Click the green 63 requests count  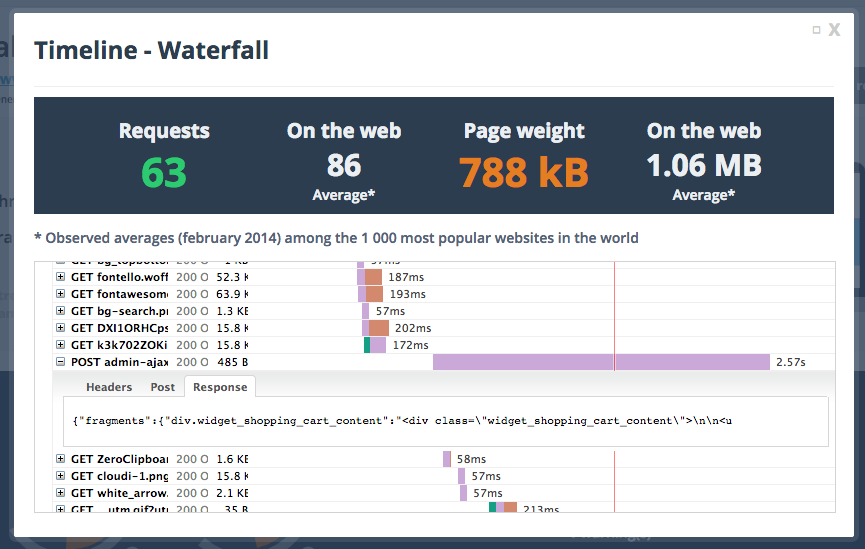[164, 173]
